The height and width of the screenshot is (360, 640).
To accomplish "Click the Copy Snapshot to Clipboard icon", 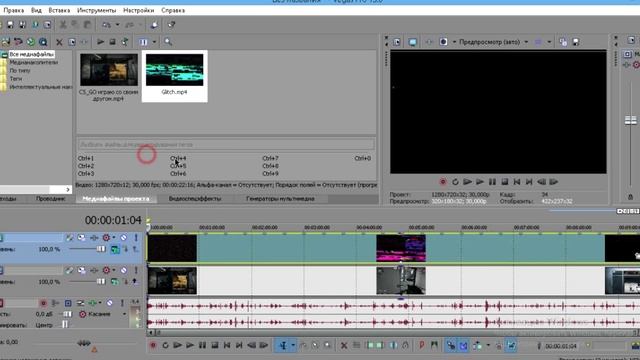I will (x=563, y=42).
